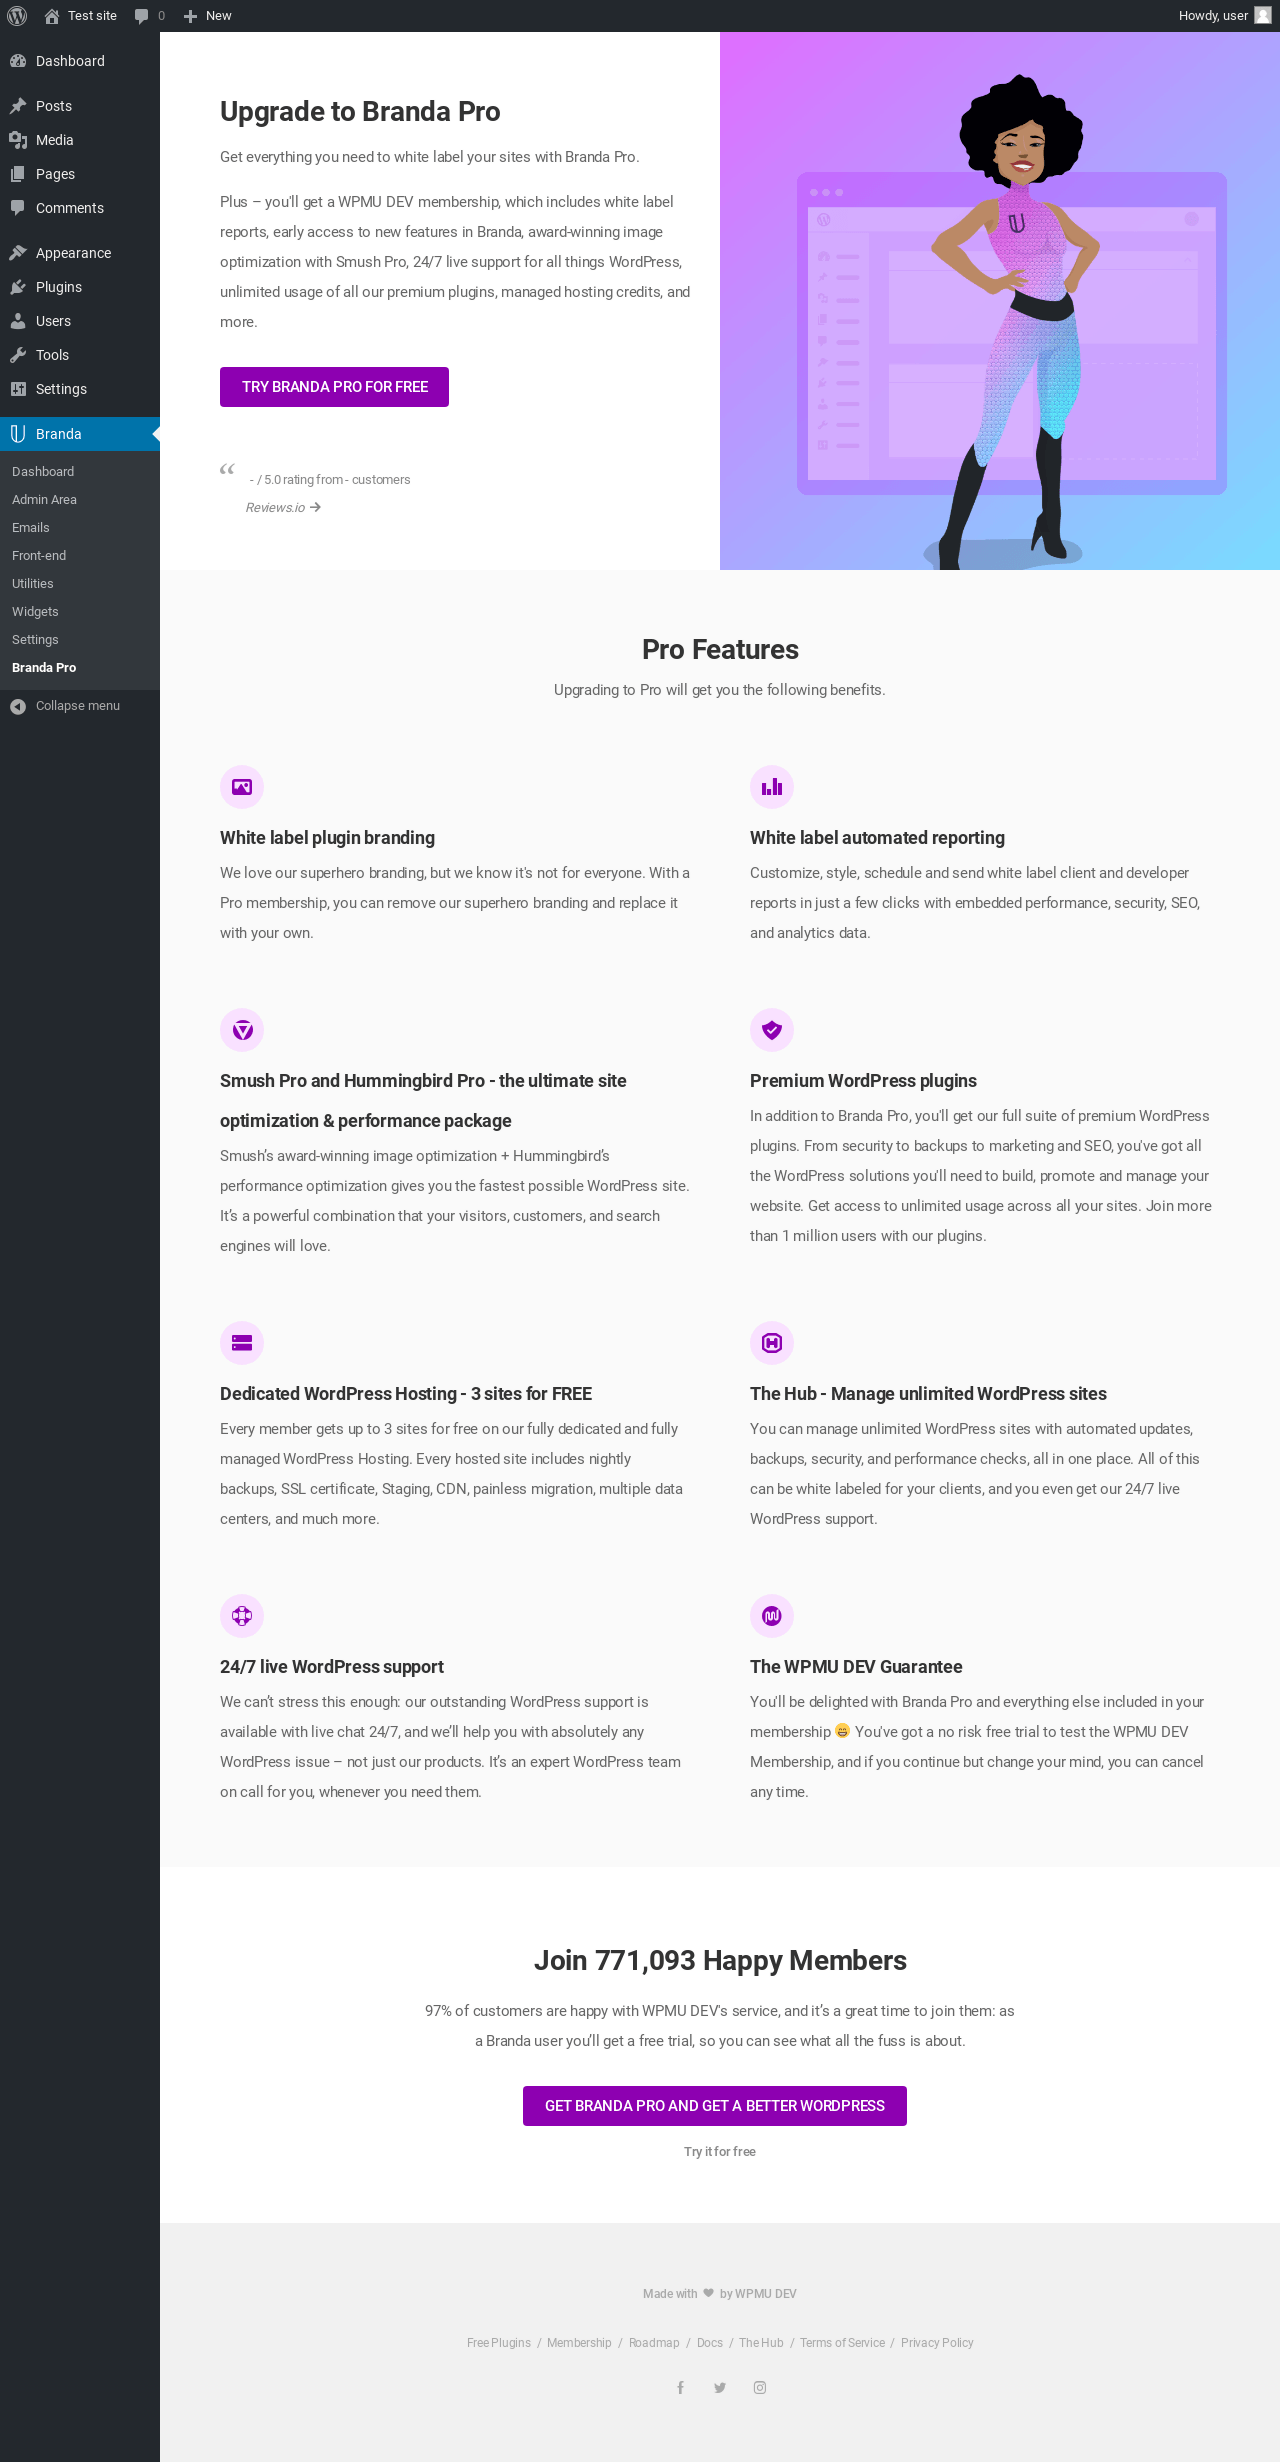Click the WordPress logo in admin bar
The width and height of the screenshot is (1280, 2462).
pos(17,16)
